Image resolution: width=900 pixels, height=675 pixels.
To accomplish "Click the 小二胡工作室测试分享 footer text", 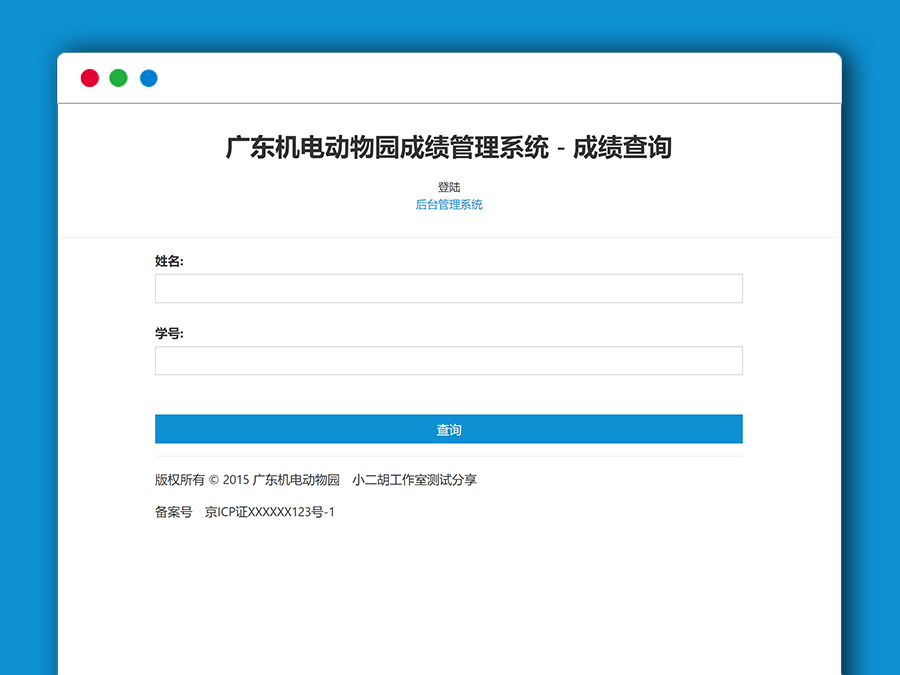I will (x=415, y=480).
